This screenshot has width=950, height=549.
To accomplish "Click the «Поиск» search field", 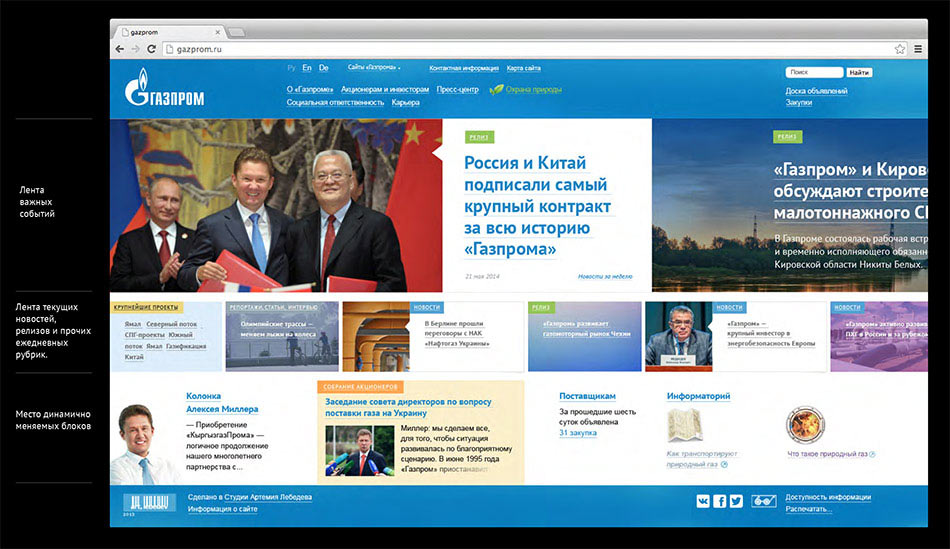I will point(814,72).
